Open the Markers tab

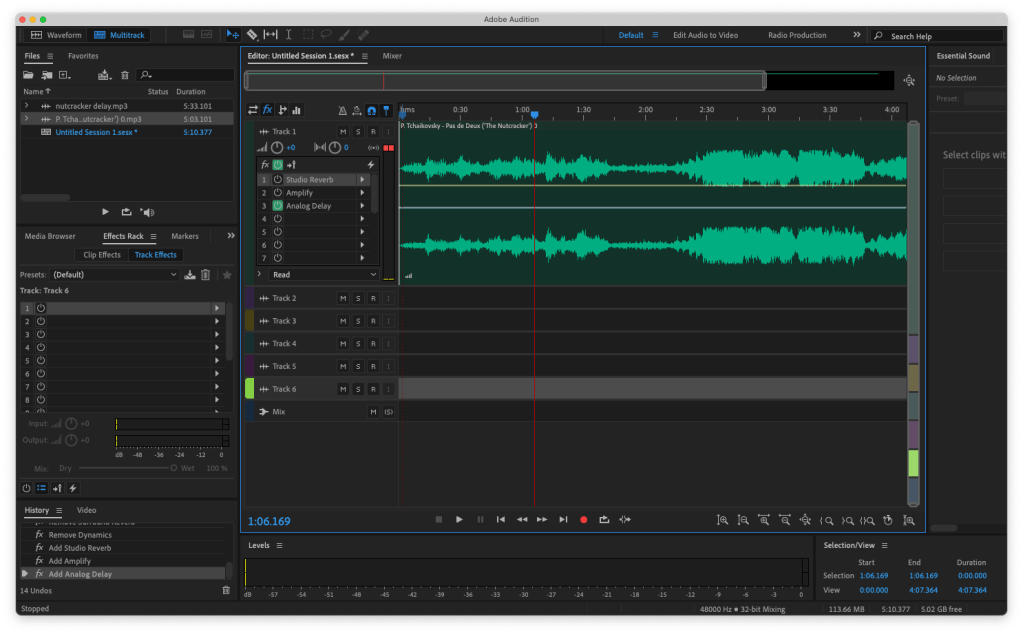[185, 236]
